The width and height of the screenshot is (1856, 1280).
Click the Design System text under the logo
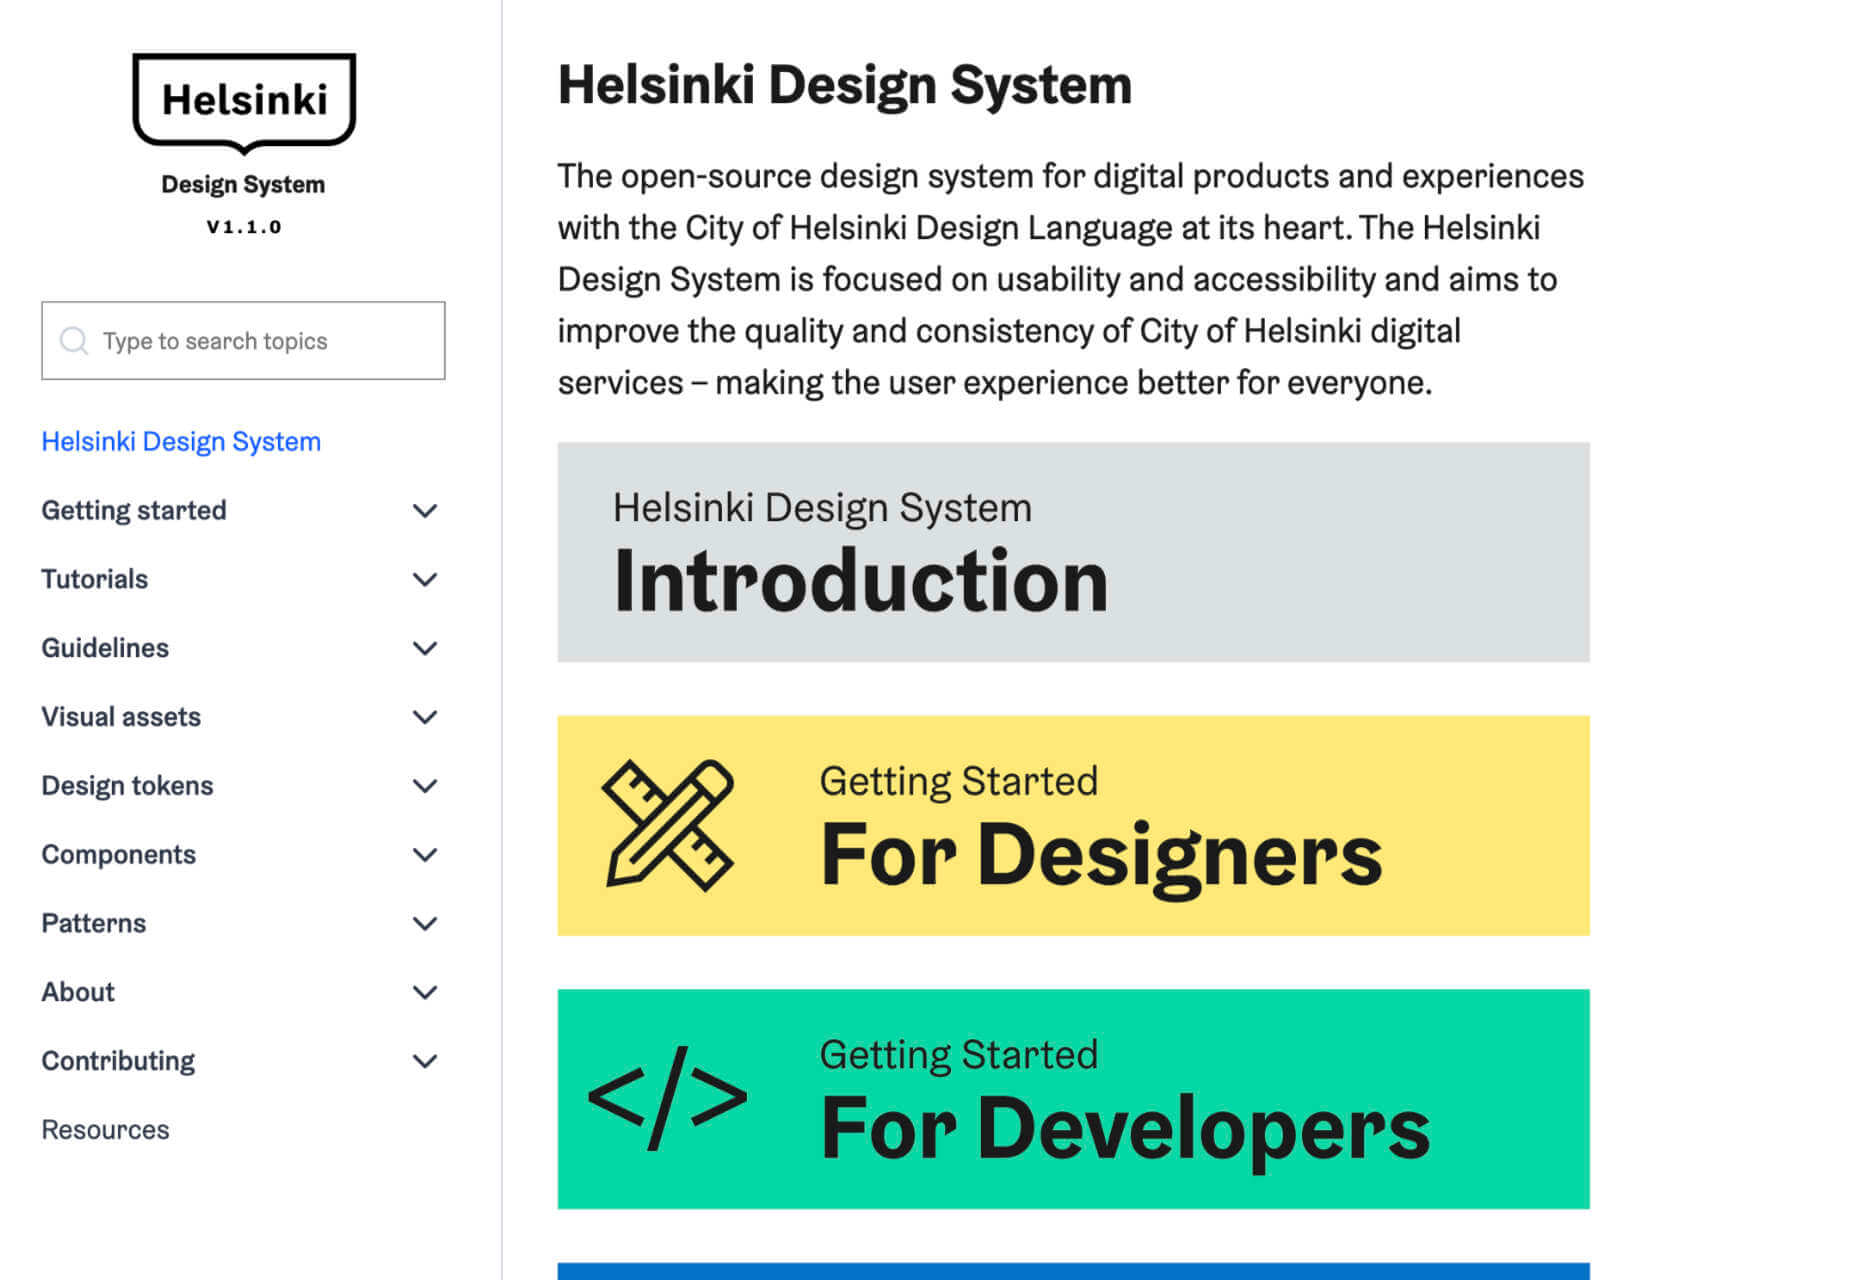click(243, 185)
